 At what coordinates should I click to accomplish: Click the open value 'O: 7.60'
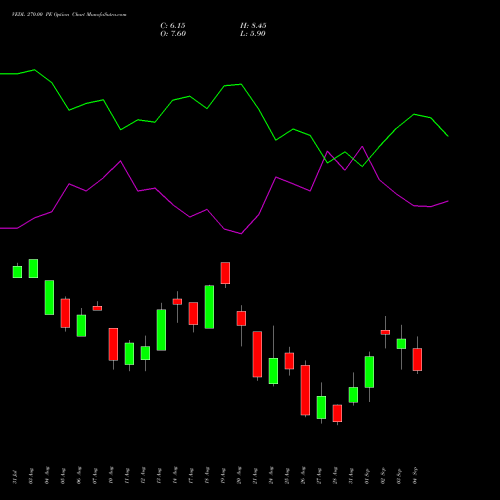point(173,34)
